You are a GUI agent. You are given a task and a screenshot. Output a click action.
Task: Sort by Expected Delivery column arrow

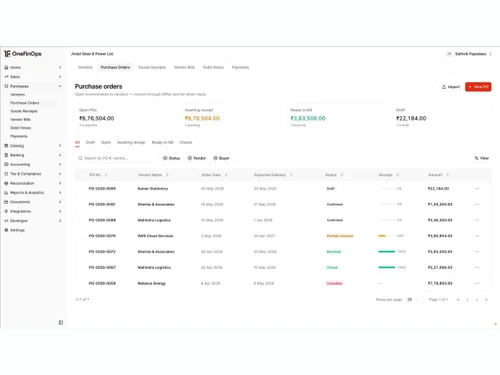click(291, 175)
